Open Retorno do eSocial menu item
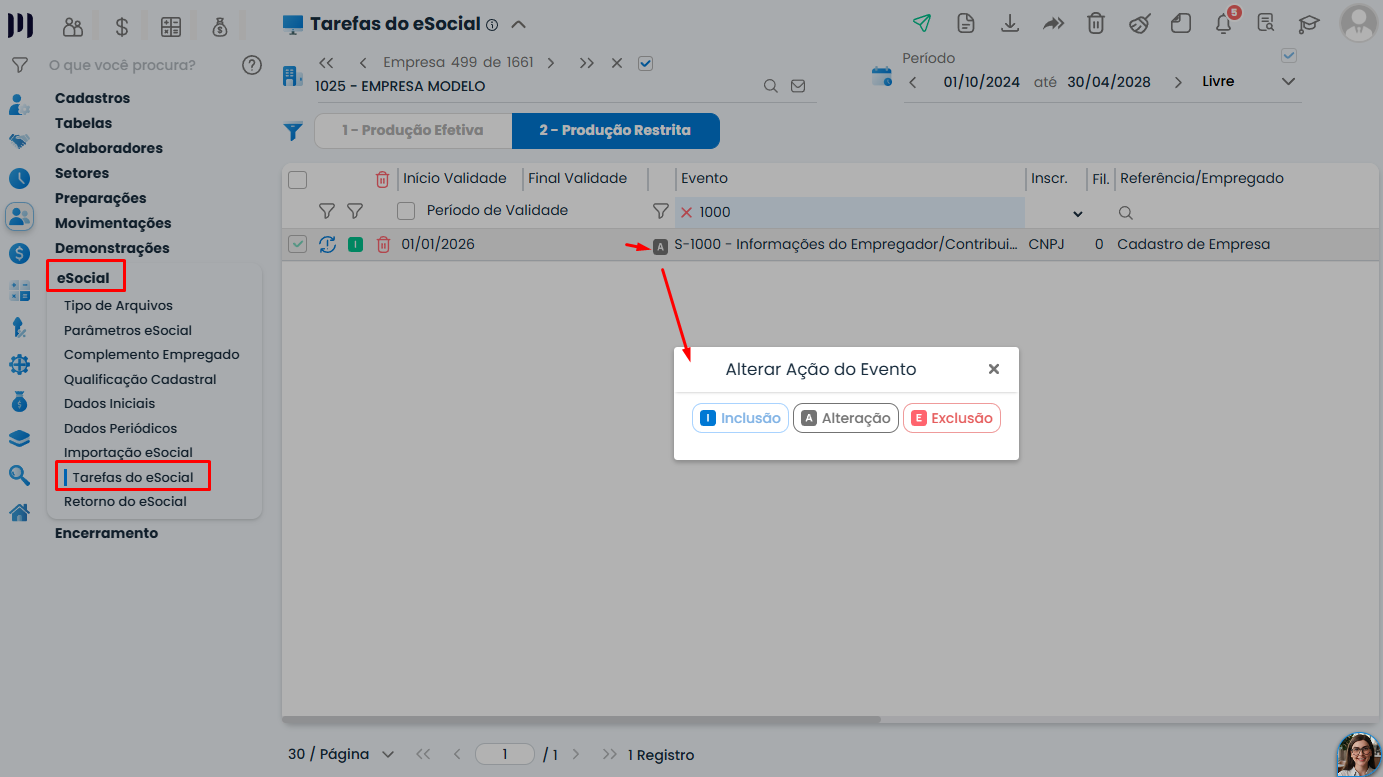The width and height of the screenshot is (1383, 777). pos(125,502)
